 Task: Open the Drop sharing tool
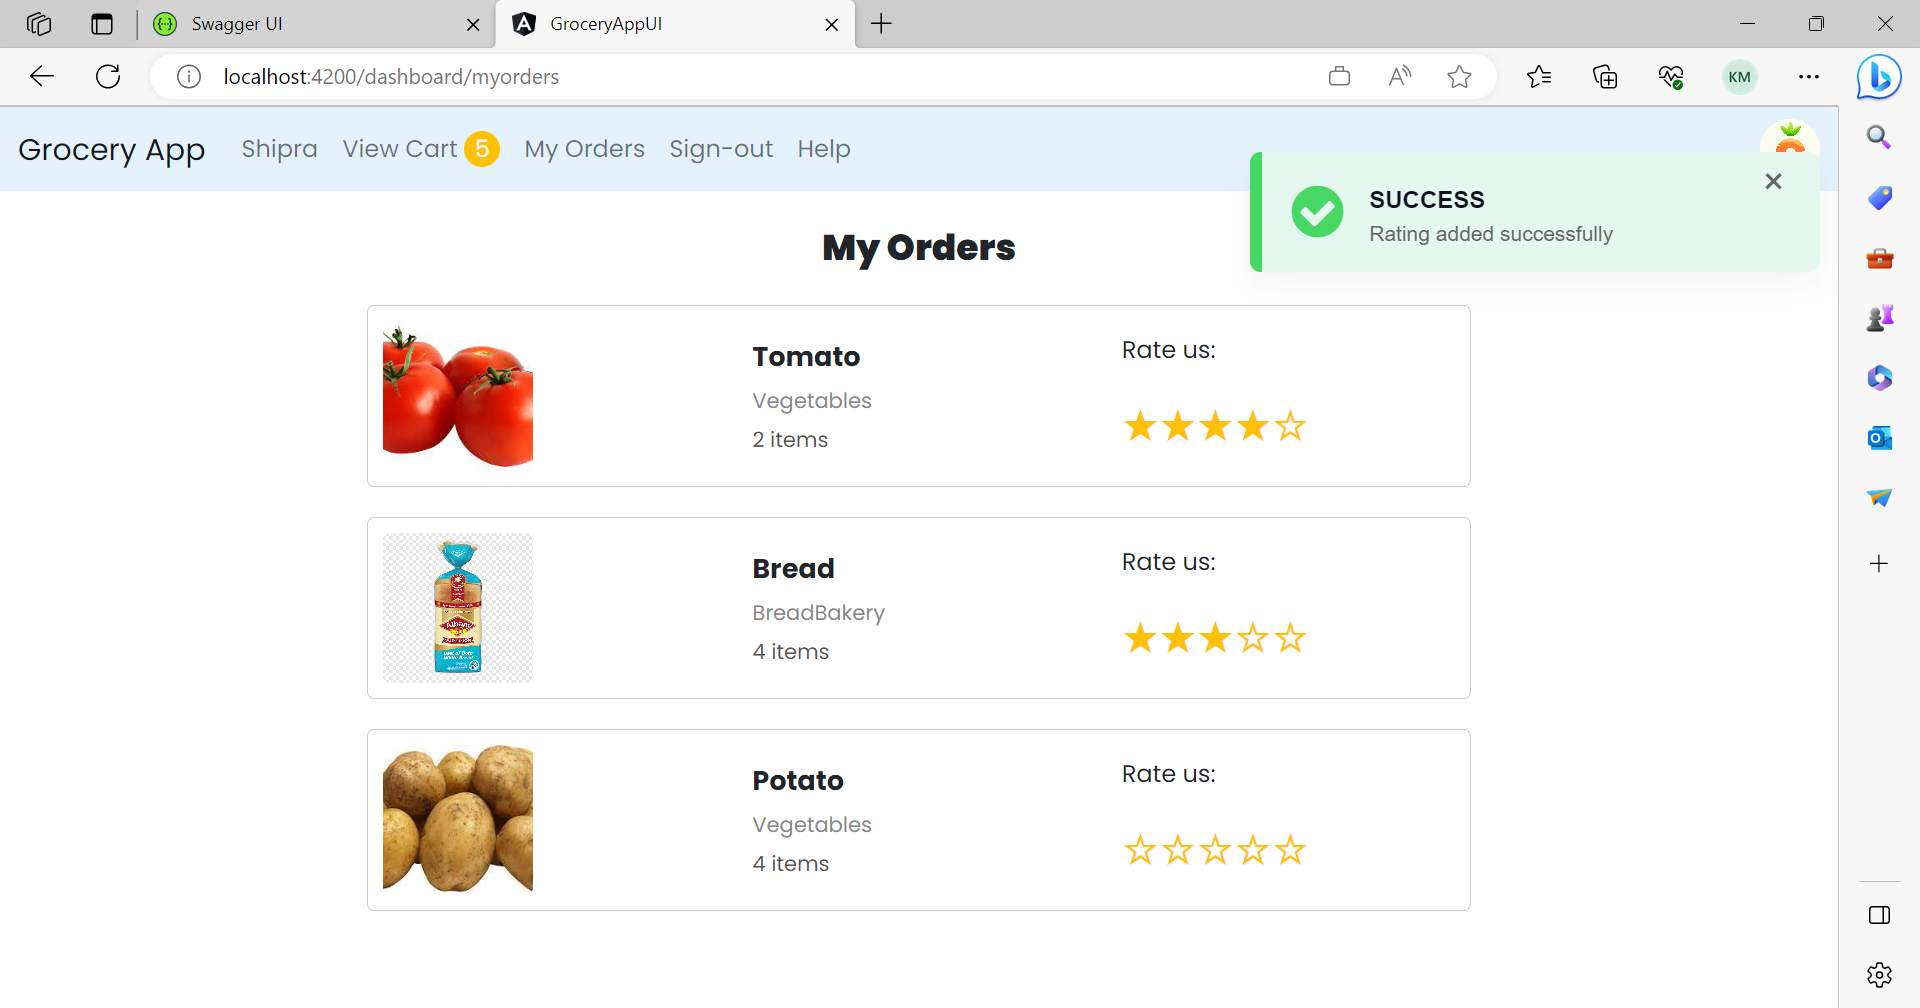(1879, 497)
